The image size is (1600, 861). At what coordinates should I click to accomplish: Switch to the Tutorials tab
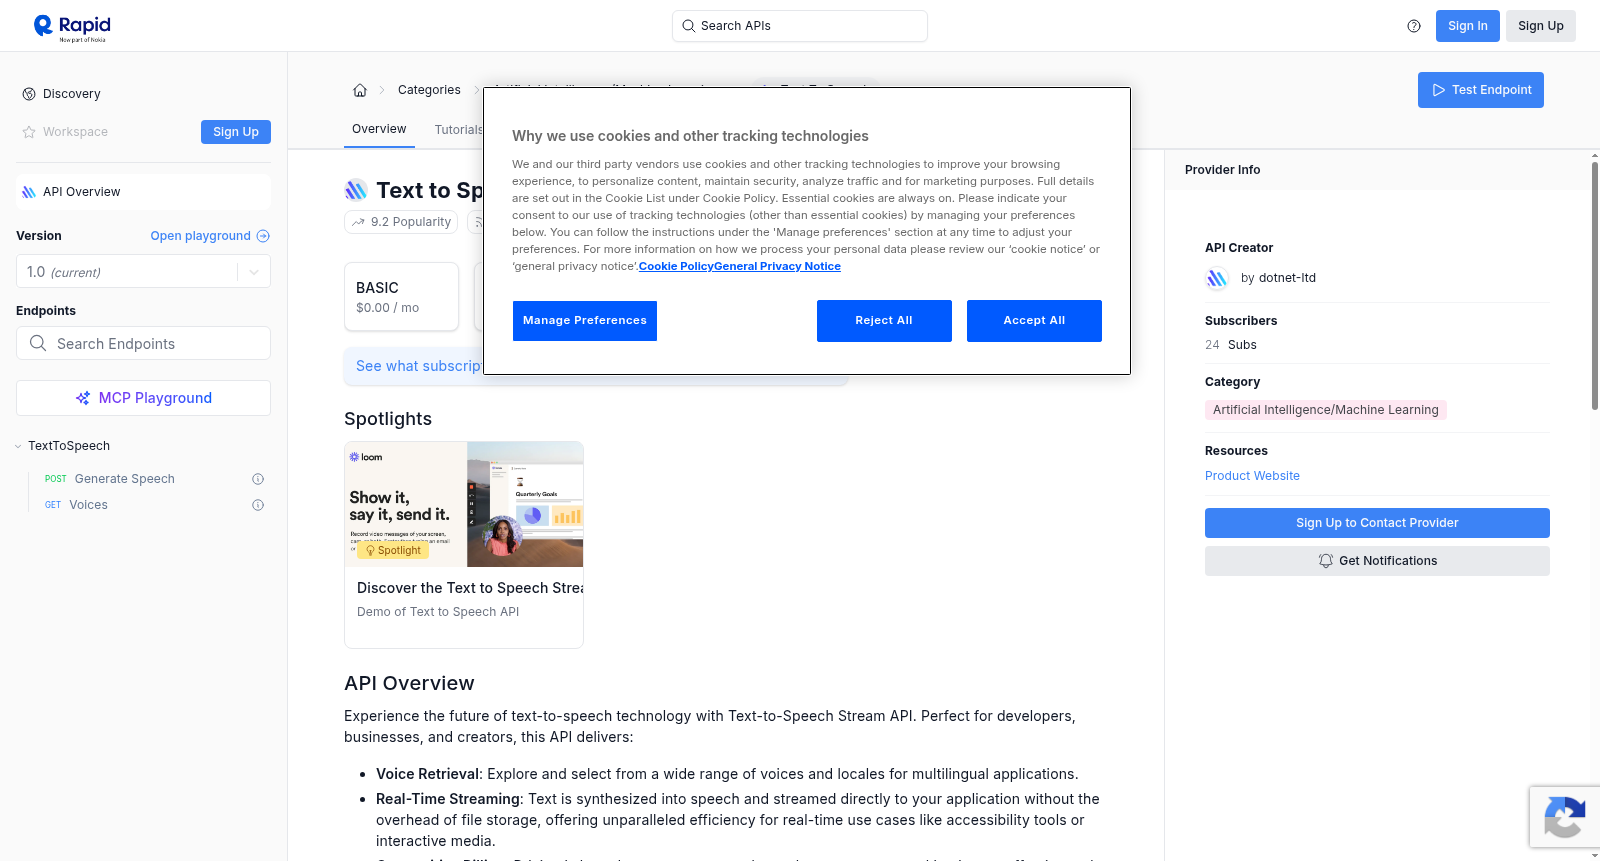(459, 130)
